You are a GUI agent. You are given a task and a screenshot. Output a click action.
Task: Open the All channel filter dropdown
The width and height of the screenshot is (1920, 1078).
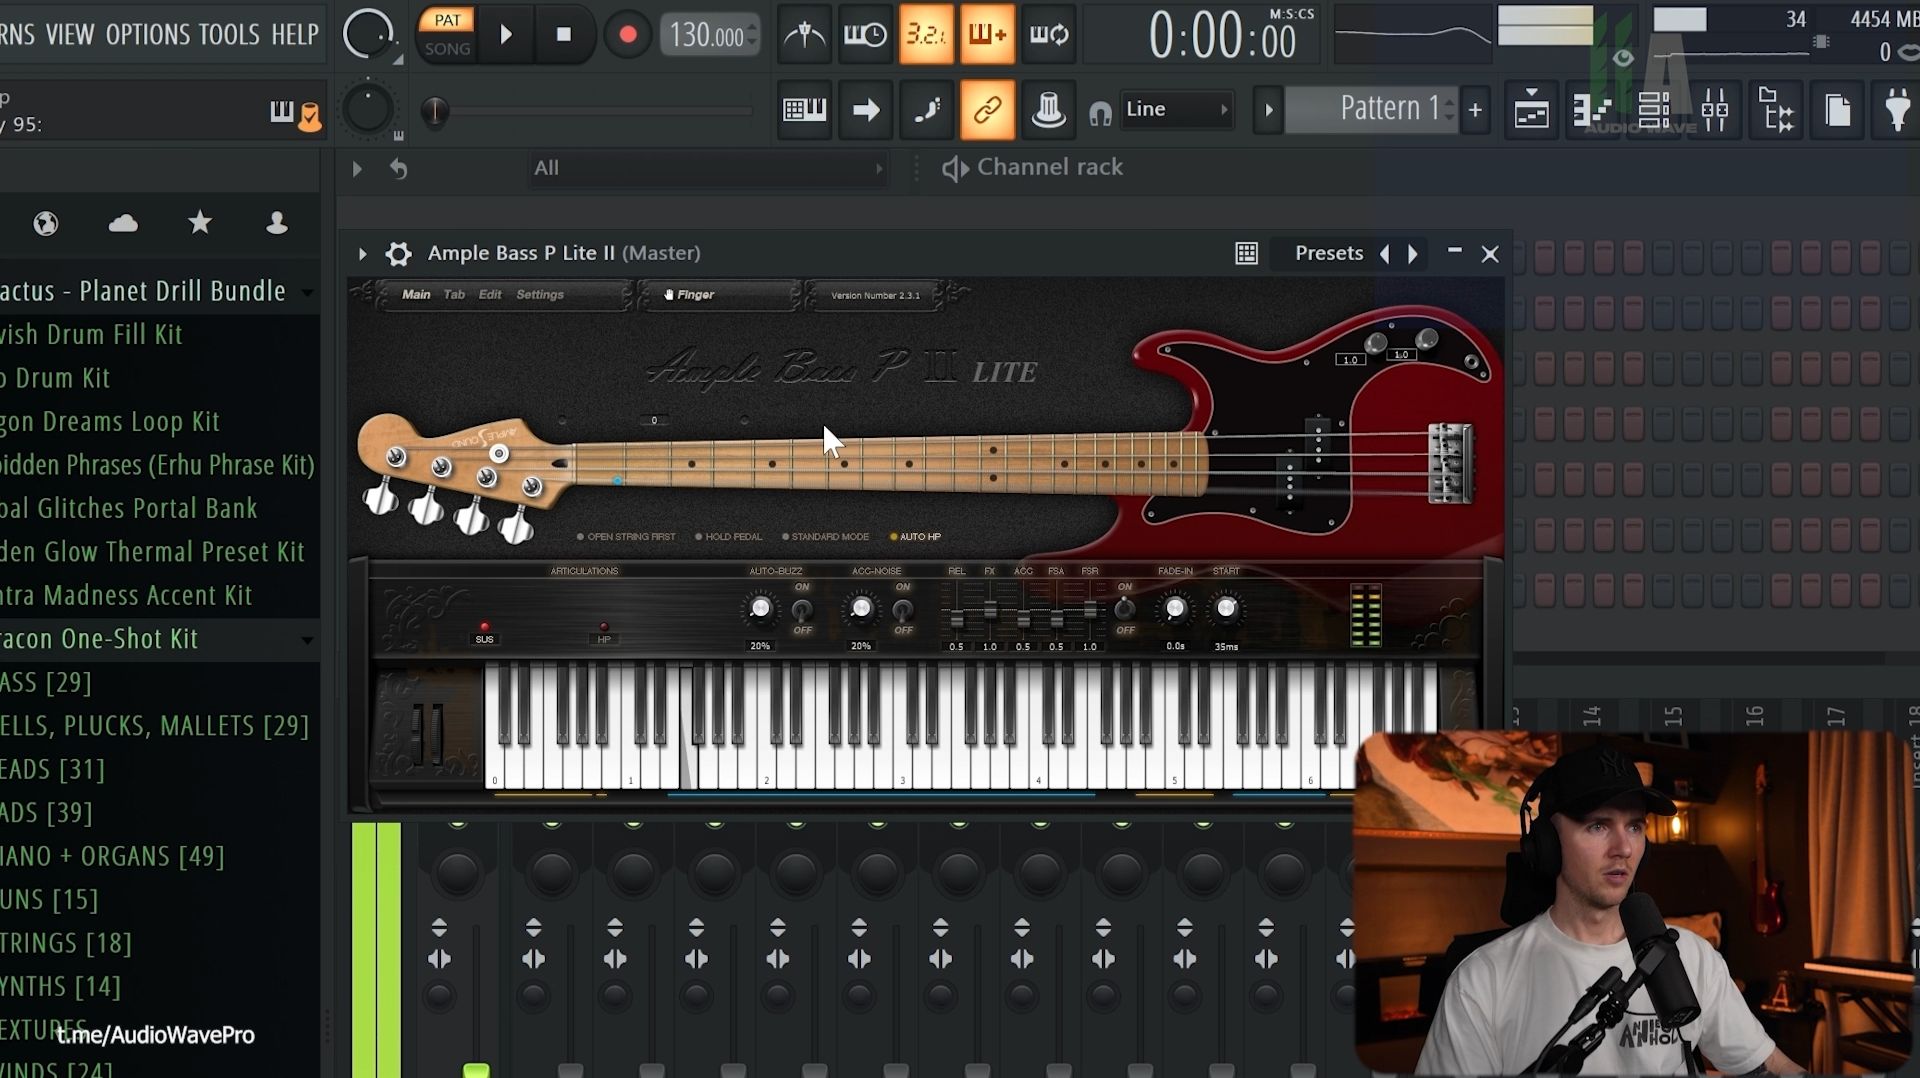[x=707, y=168]
